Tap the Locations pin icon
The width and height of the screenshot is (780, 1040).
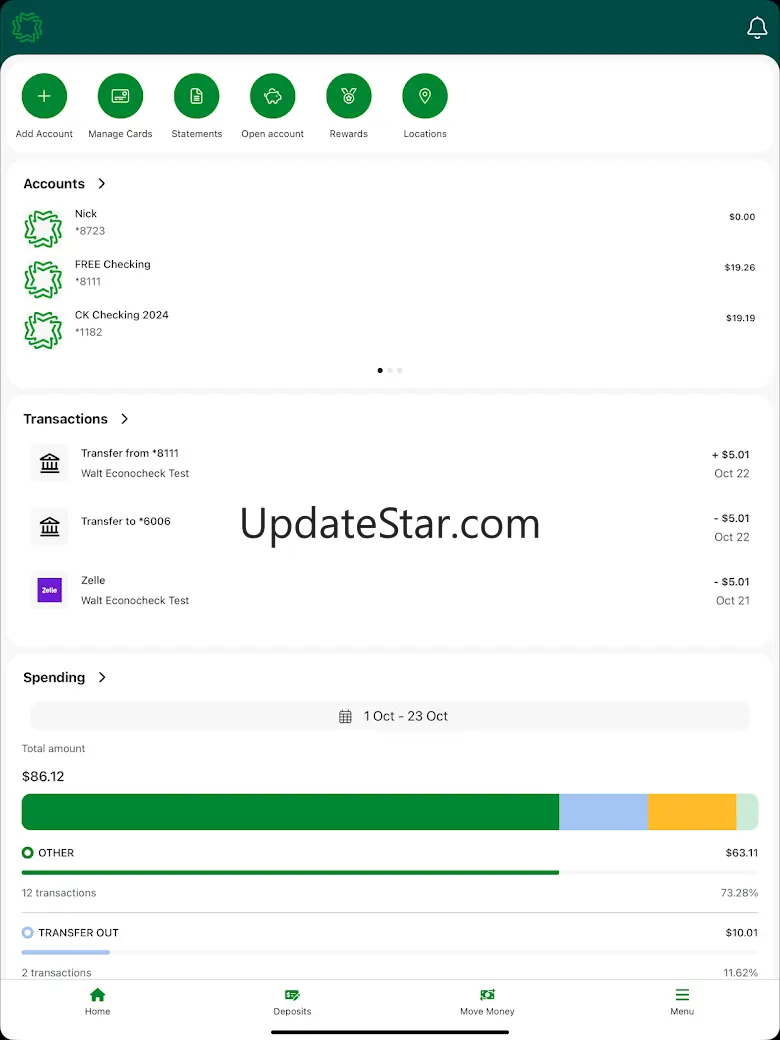[425, 96]
